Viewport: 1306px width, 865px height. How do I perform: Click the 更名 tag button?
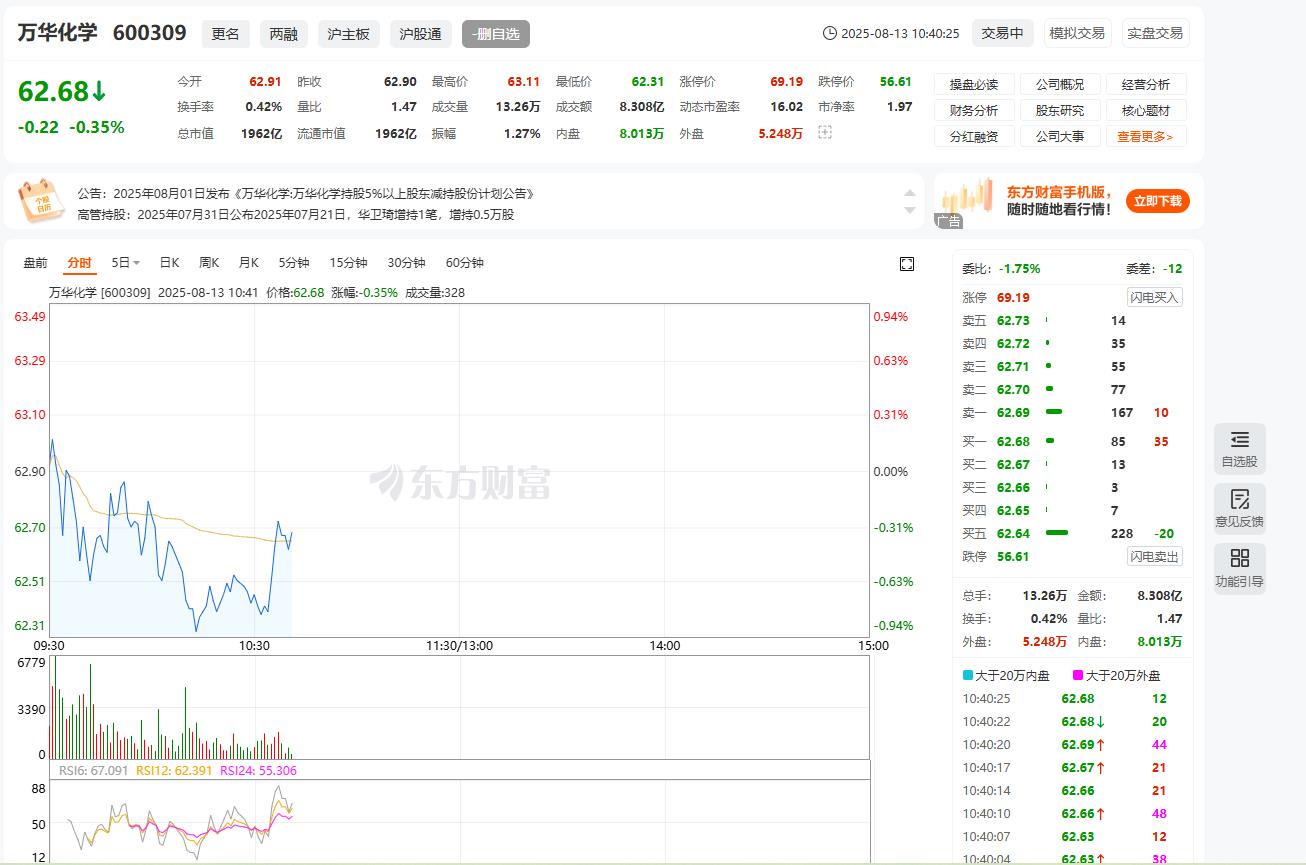225,34
